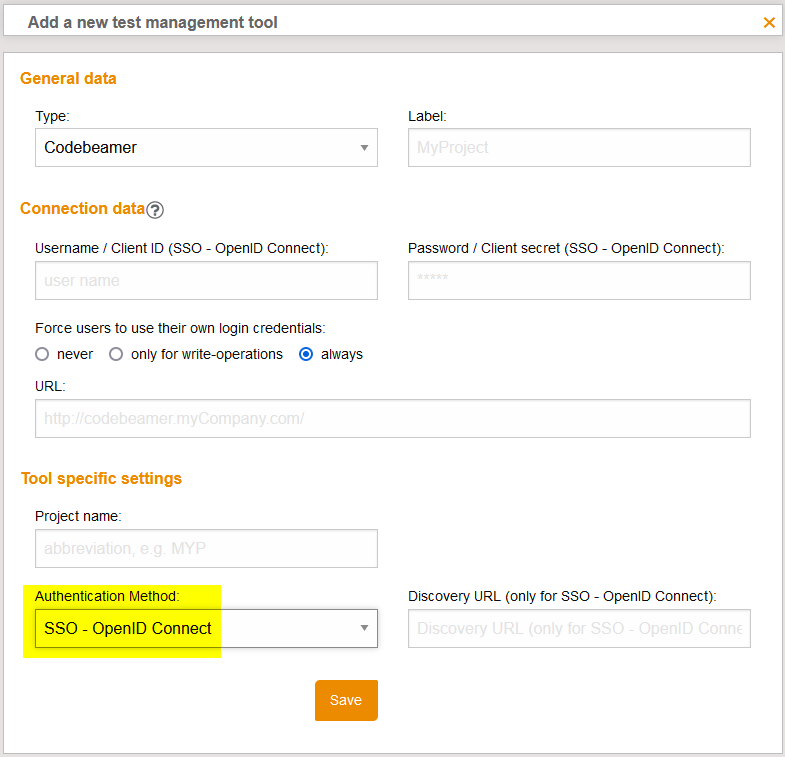Close the Add a new test management tool dialog
785x757 pixels.
click(769, 22)
